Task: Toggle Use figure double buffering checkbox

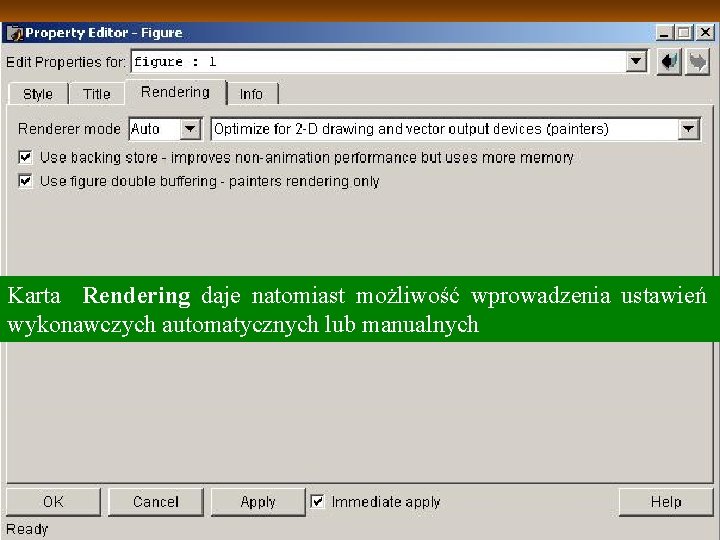Action: pos(25,181)
